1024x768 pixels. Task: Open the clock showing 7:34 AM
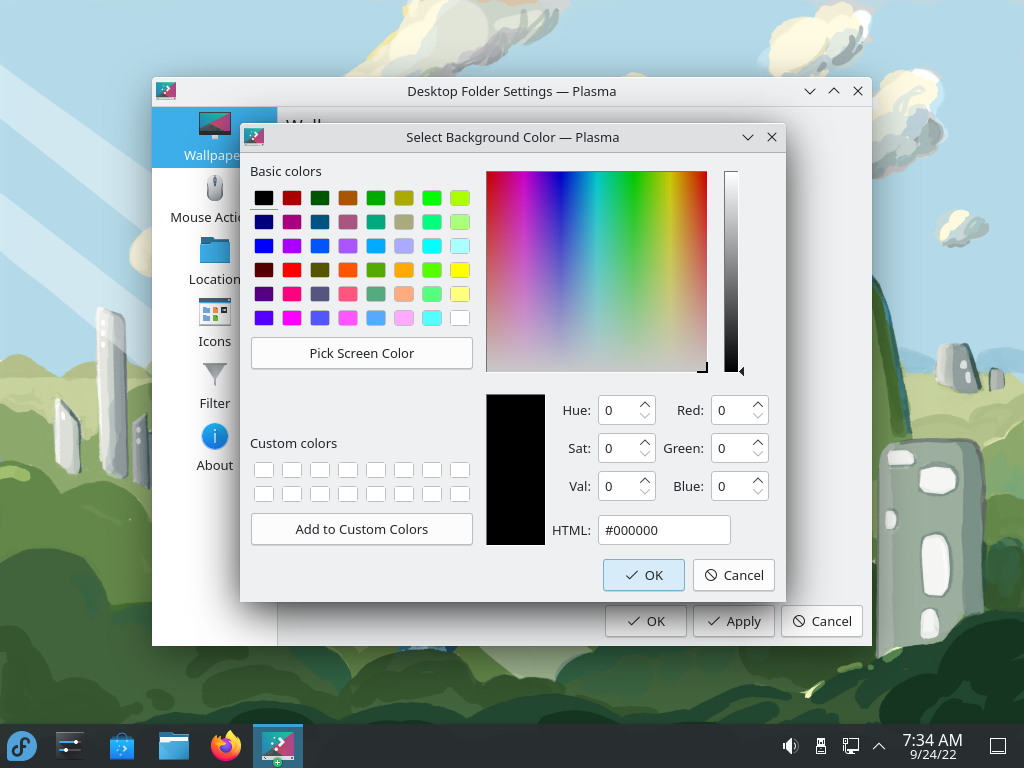coord(933,746)
